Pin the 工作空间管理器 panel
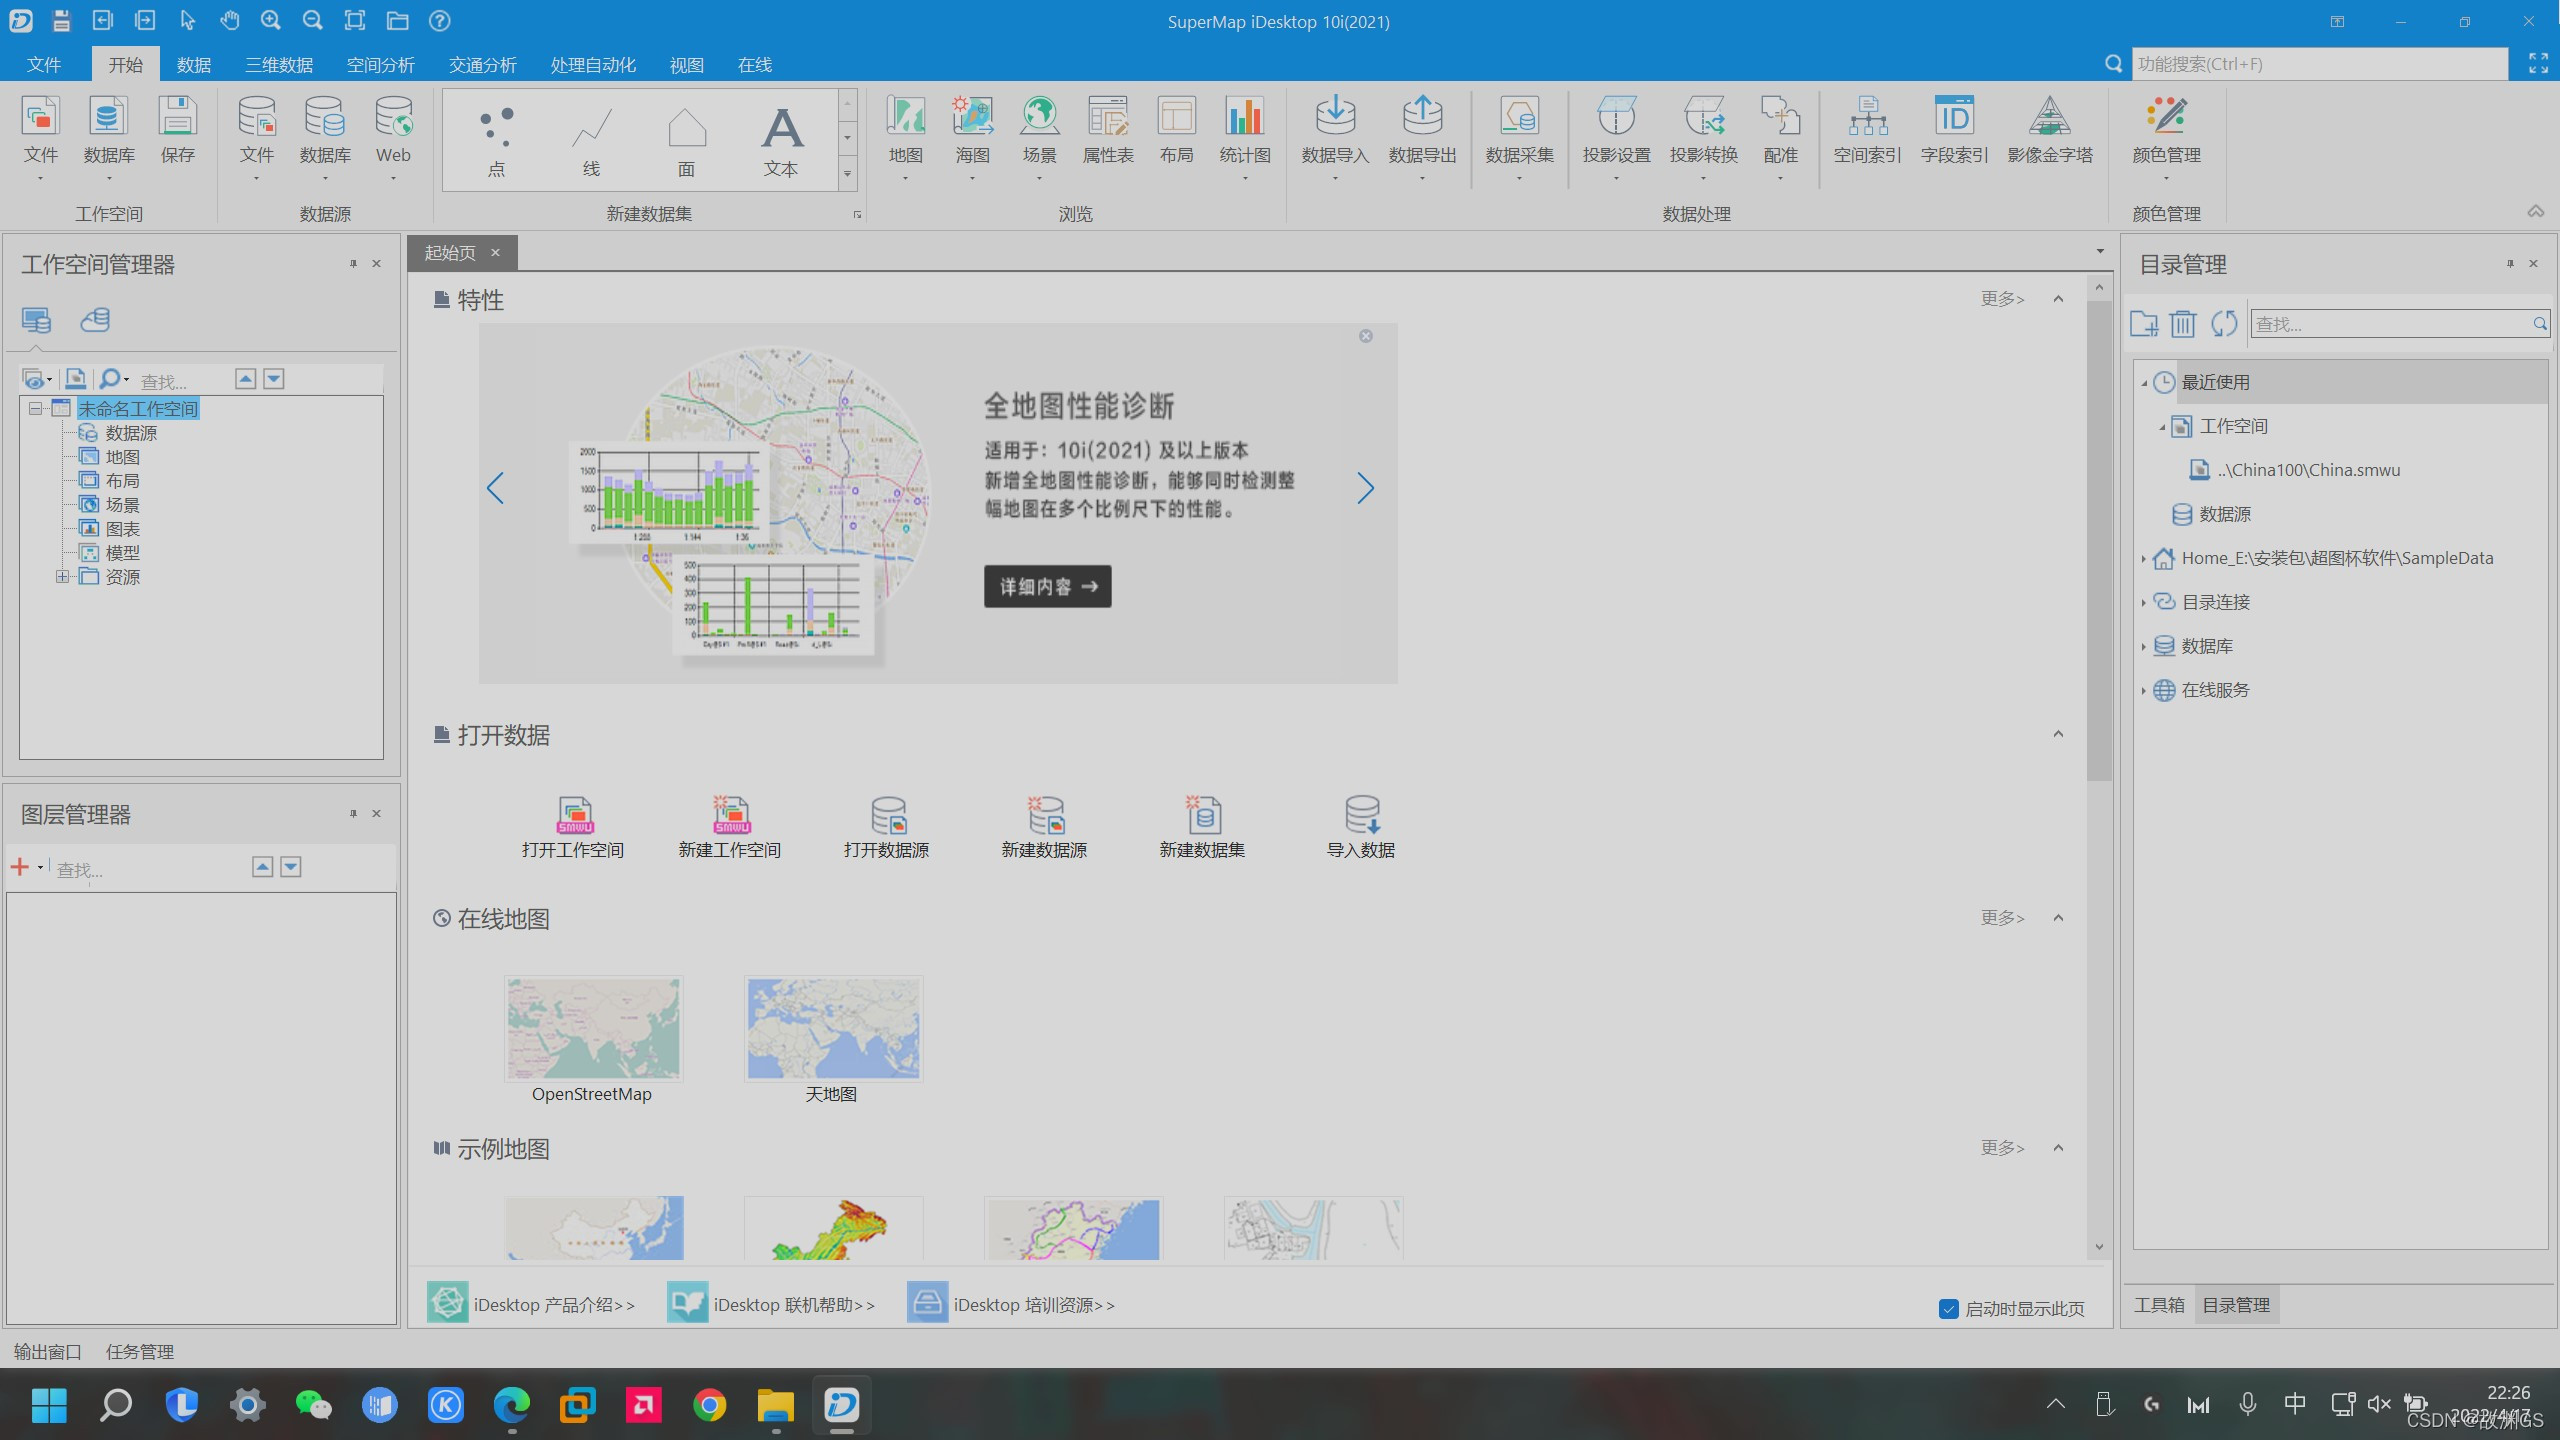2560x1440 pixels. pyautogui.click(x=353, y=264)
